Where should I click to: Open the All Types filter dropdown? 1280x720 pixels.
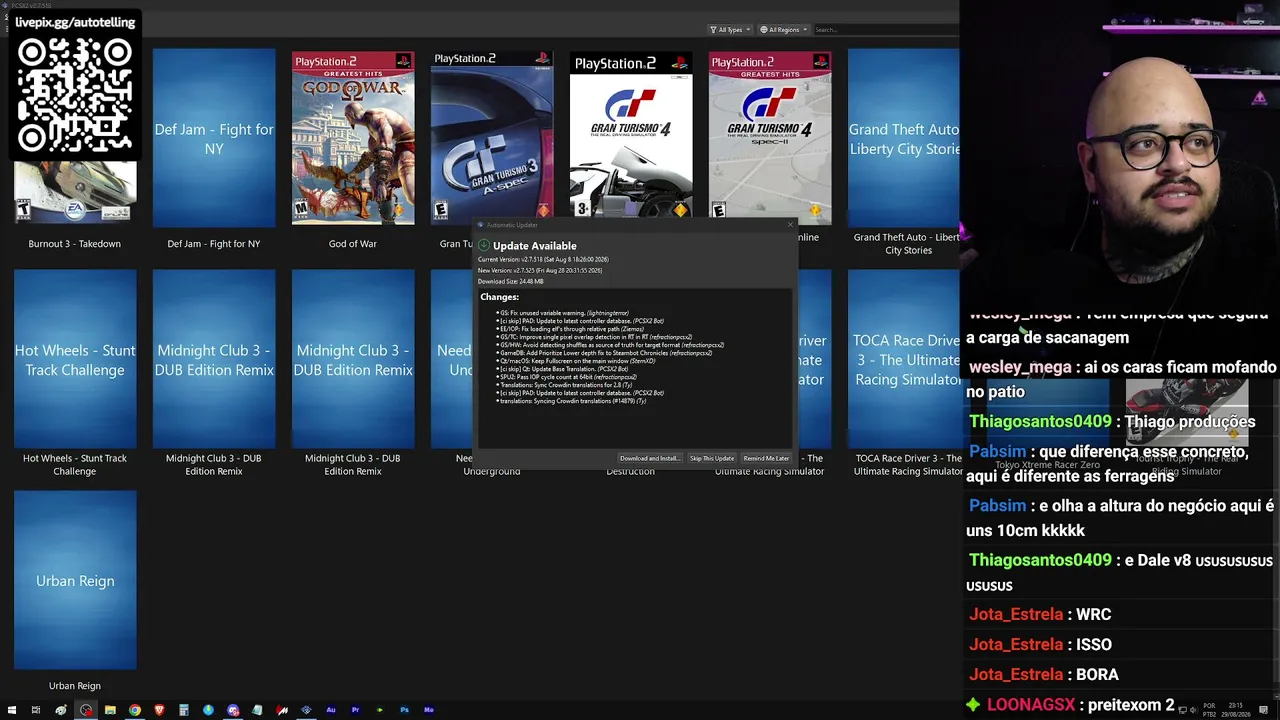click(x=730, y=30)
